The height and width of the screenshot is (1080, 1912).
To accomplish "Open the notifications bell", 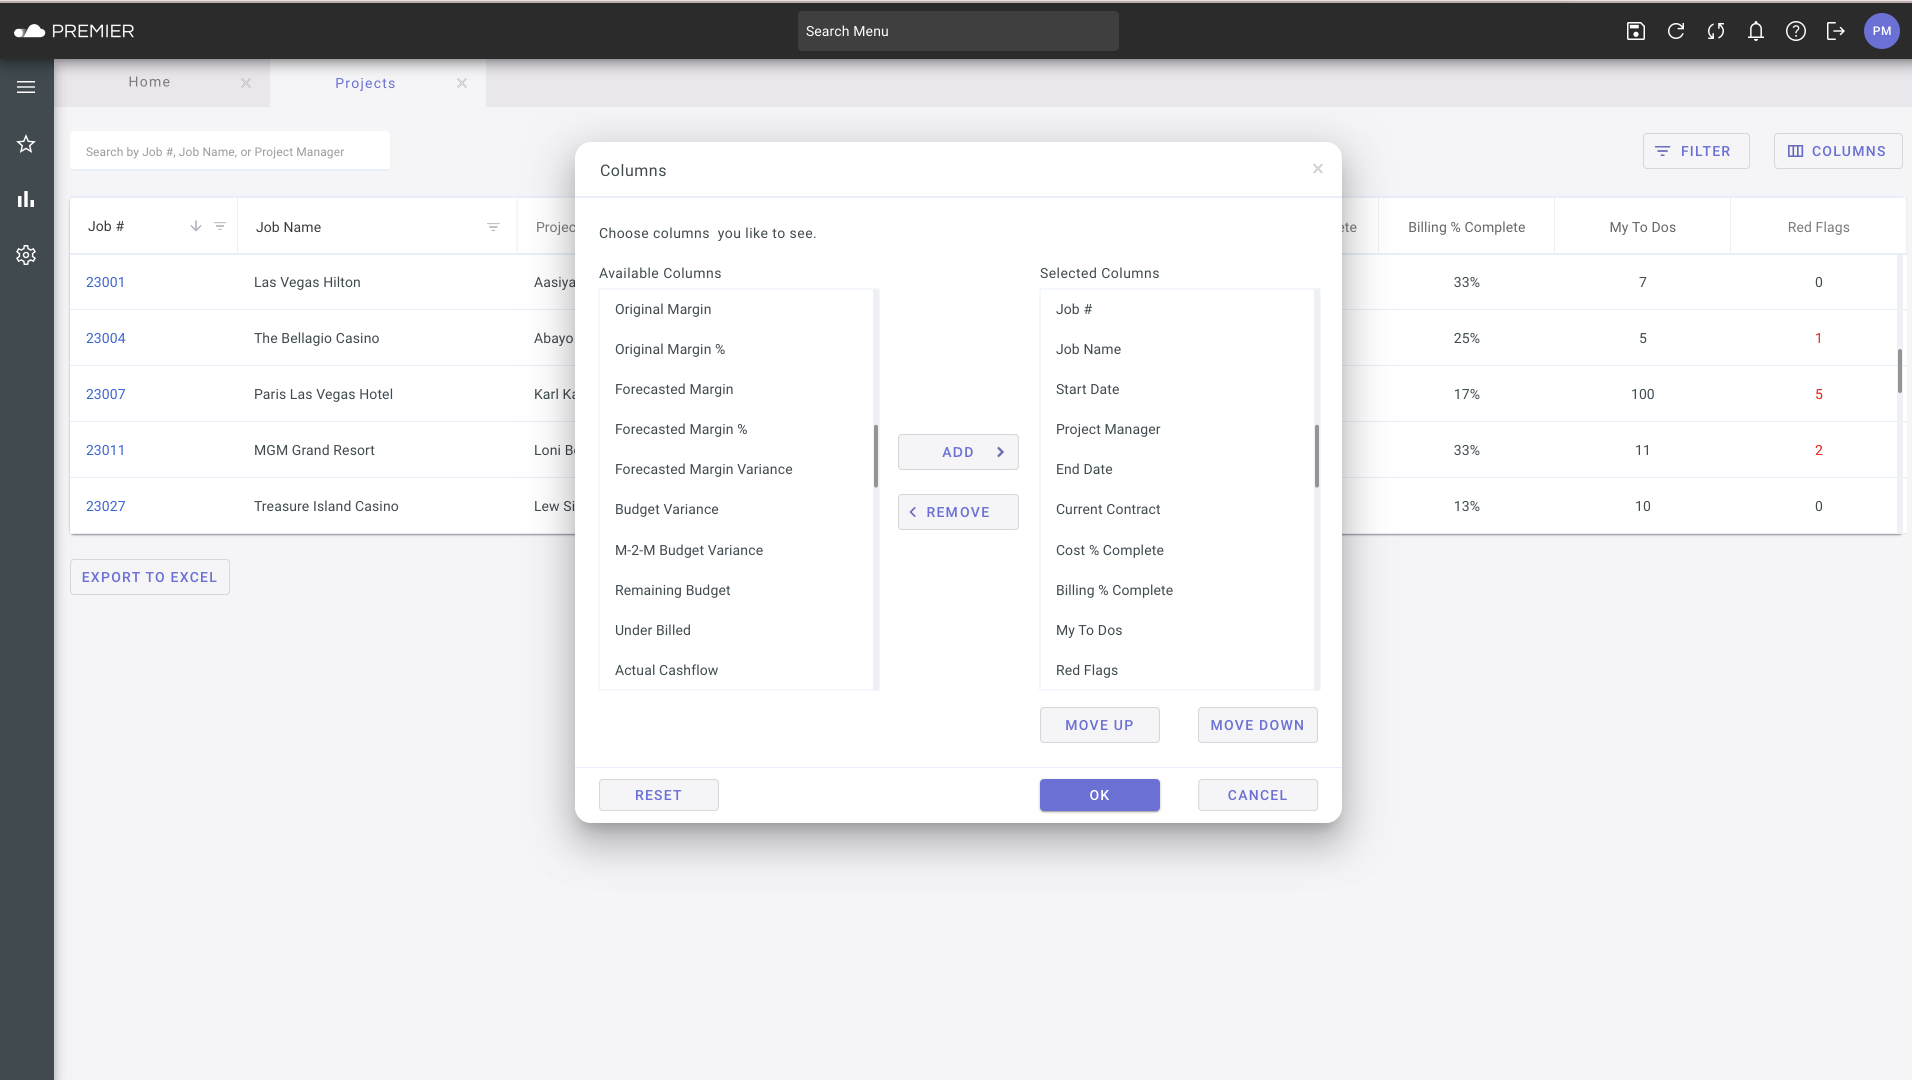I will [1755, 31].
